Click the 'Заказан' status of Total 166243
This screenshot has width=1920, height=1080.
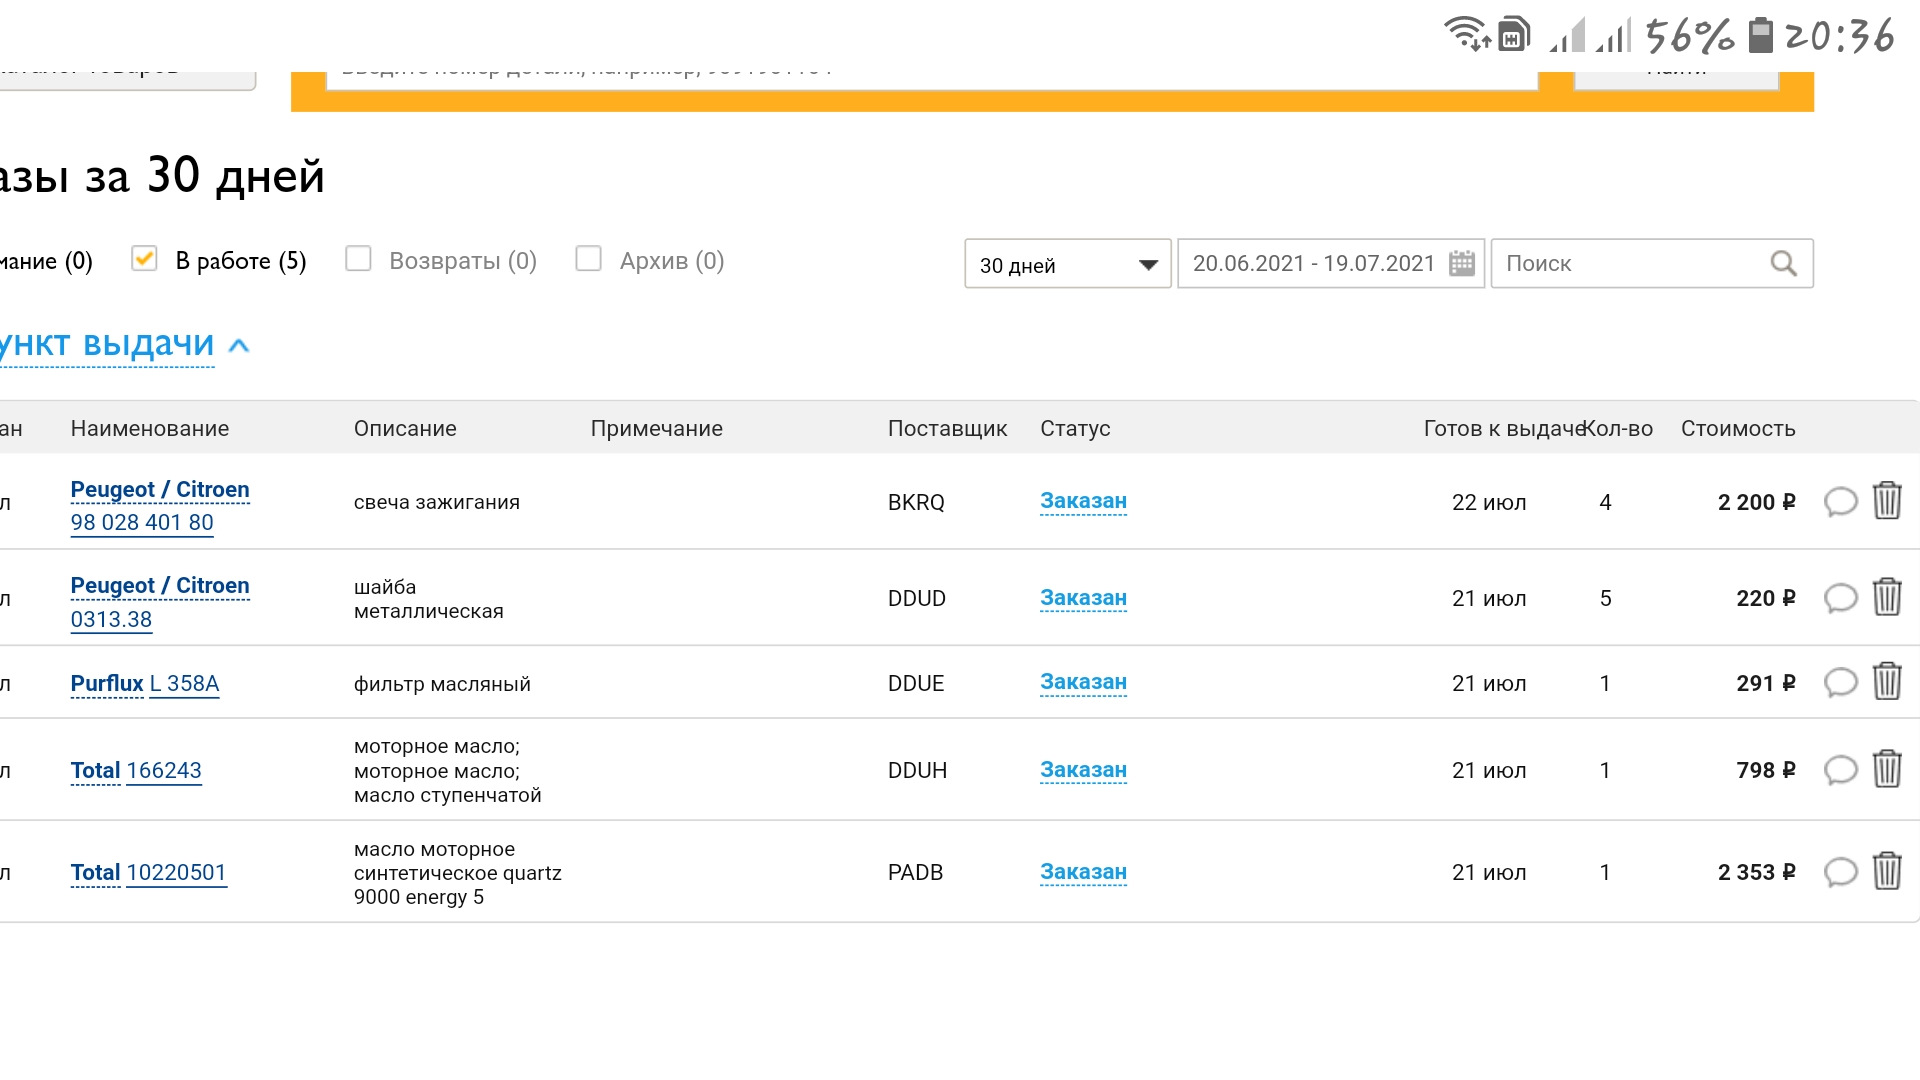tap(1083, 770)
